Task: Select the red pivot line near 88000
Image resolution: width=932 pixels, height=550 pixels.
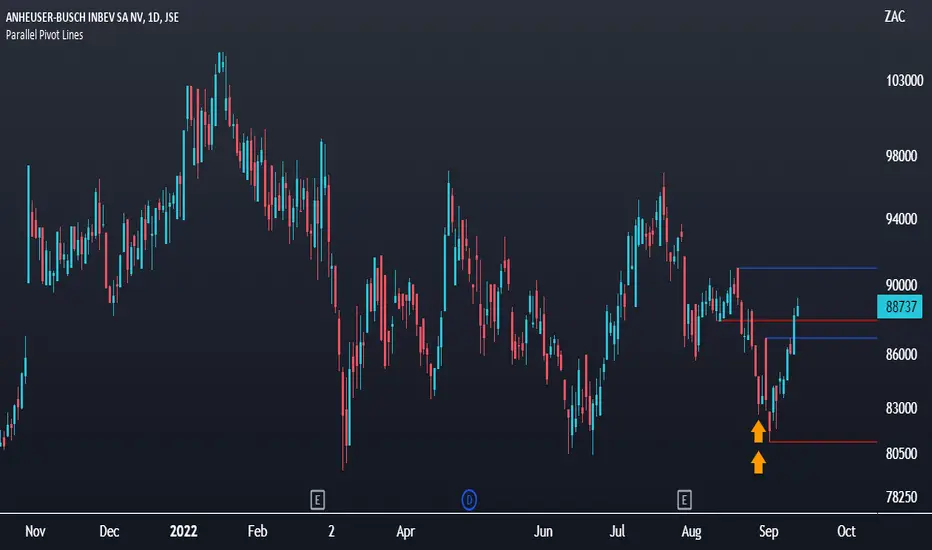Action: click(797, 320)
